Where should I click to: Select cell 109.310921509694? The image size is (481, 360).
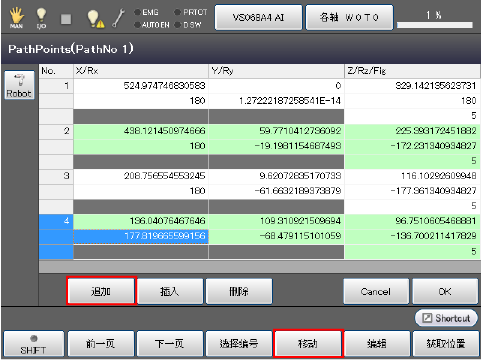coord(276,221)
